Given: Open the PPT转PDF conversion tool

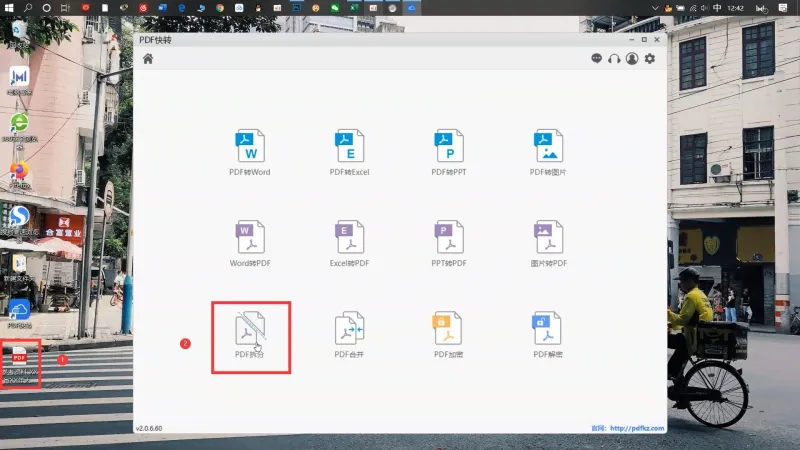Looking at the screenshot, I should pos(449,243).
